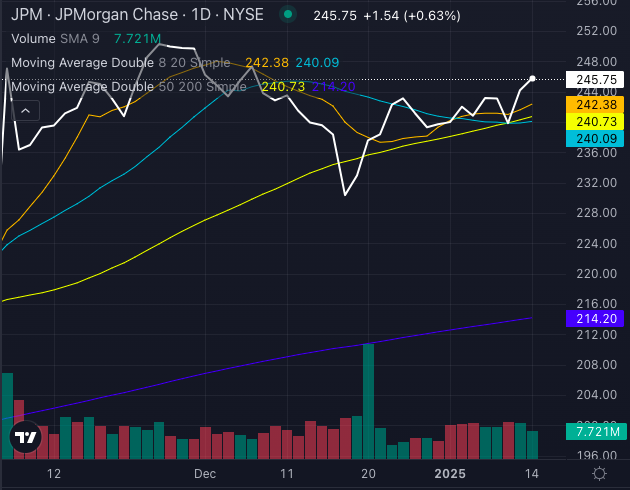Click the 14 date axis label
This screenshot has width=630, height=490.
[532, 474]
